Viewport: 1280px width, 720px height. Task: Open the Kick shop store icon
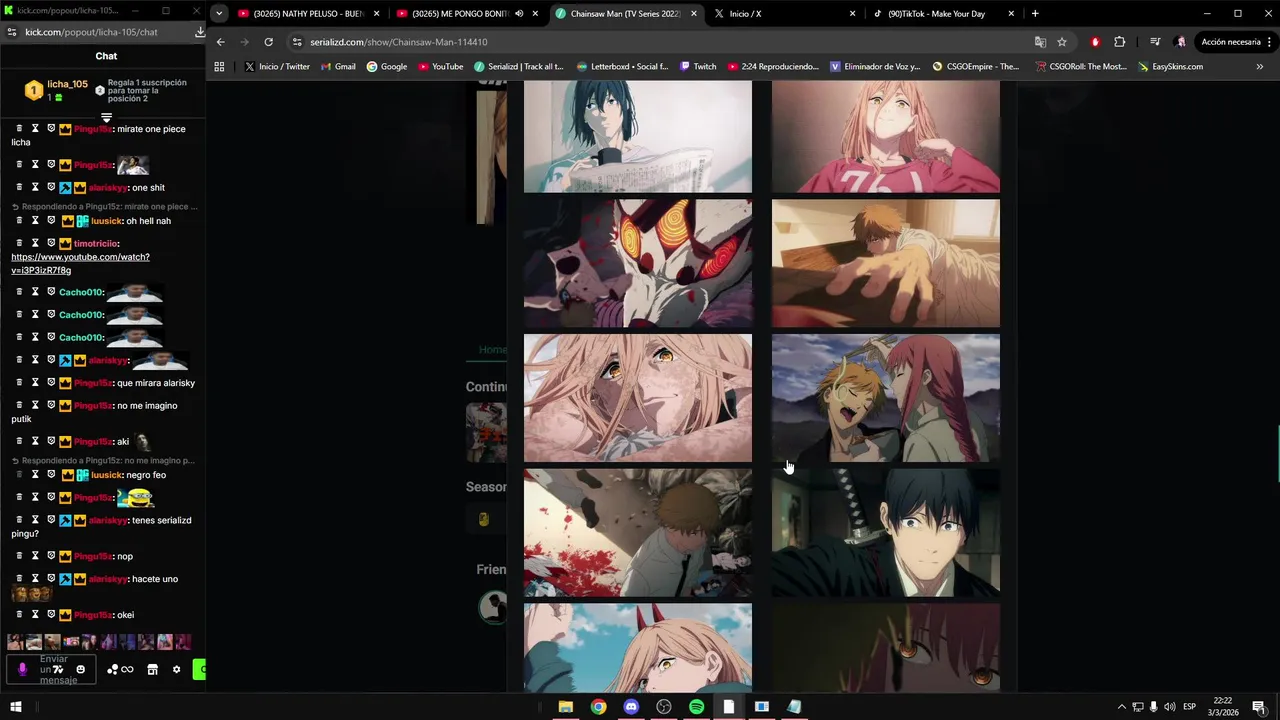tap(152, 669)
